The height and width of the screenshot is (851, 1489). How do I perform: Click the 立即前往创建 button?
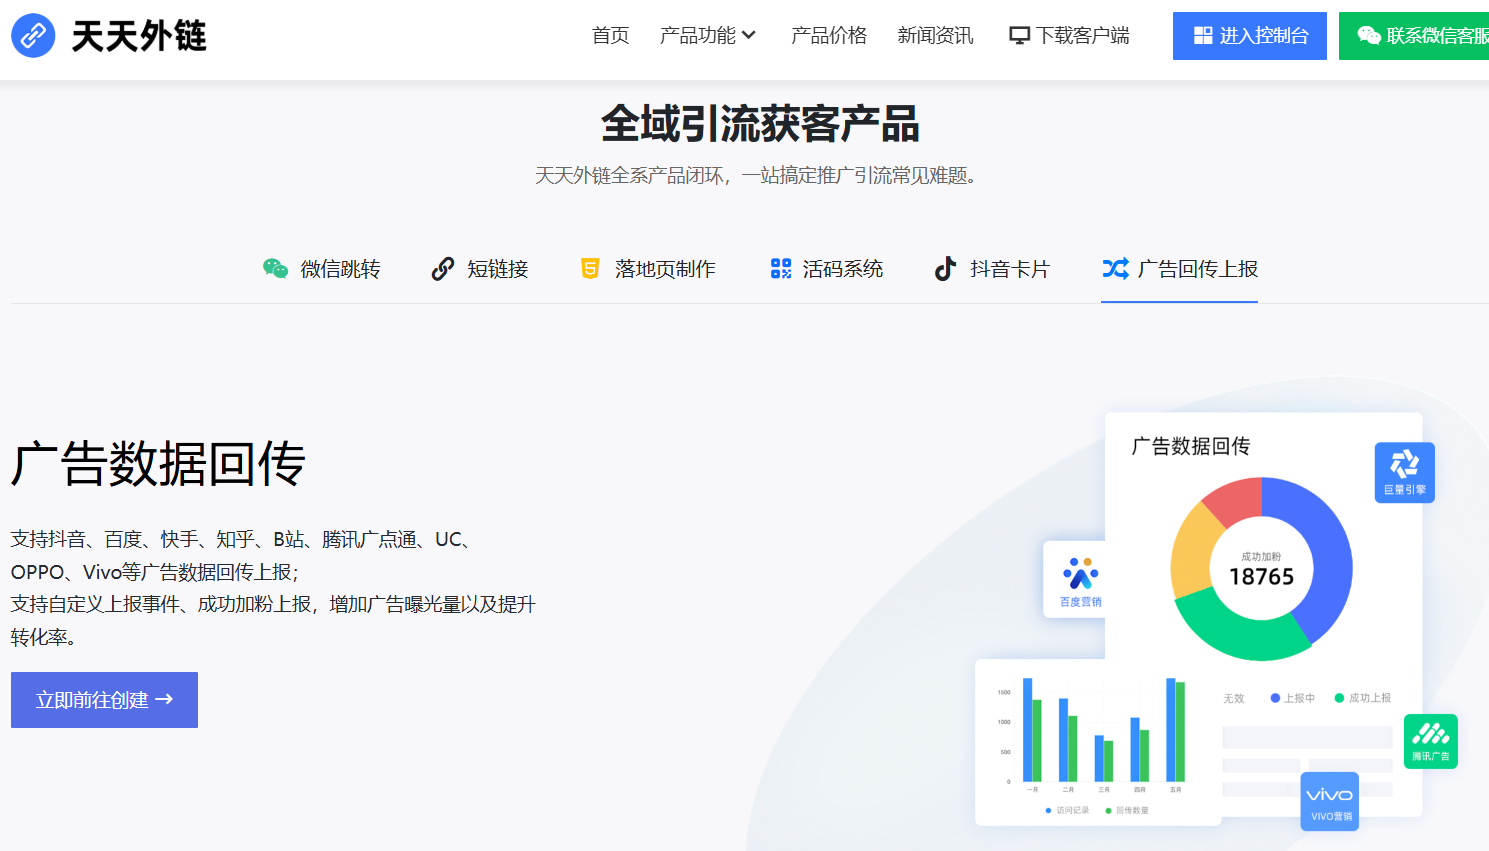pyautogui.click(x=104, y=700)
